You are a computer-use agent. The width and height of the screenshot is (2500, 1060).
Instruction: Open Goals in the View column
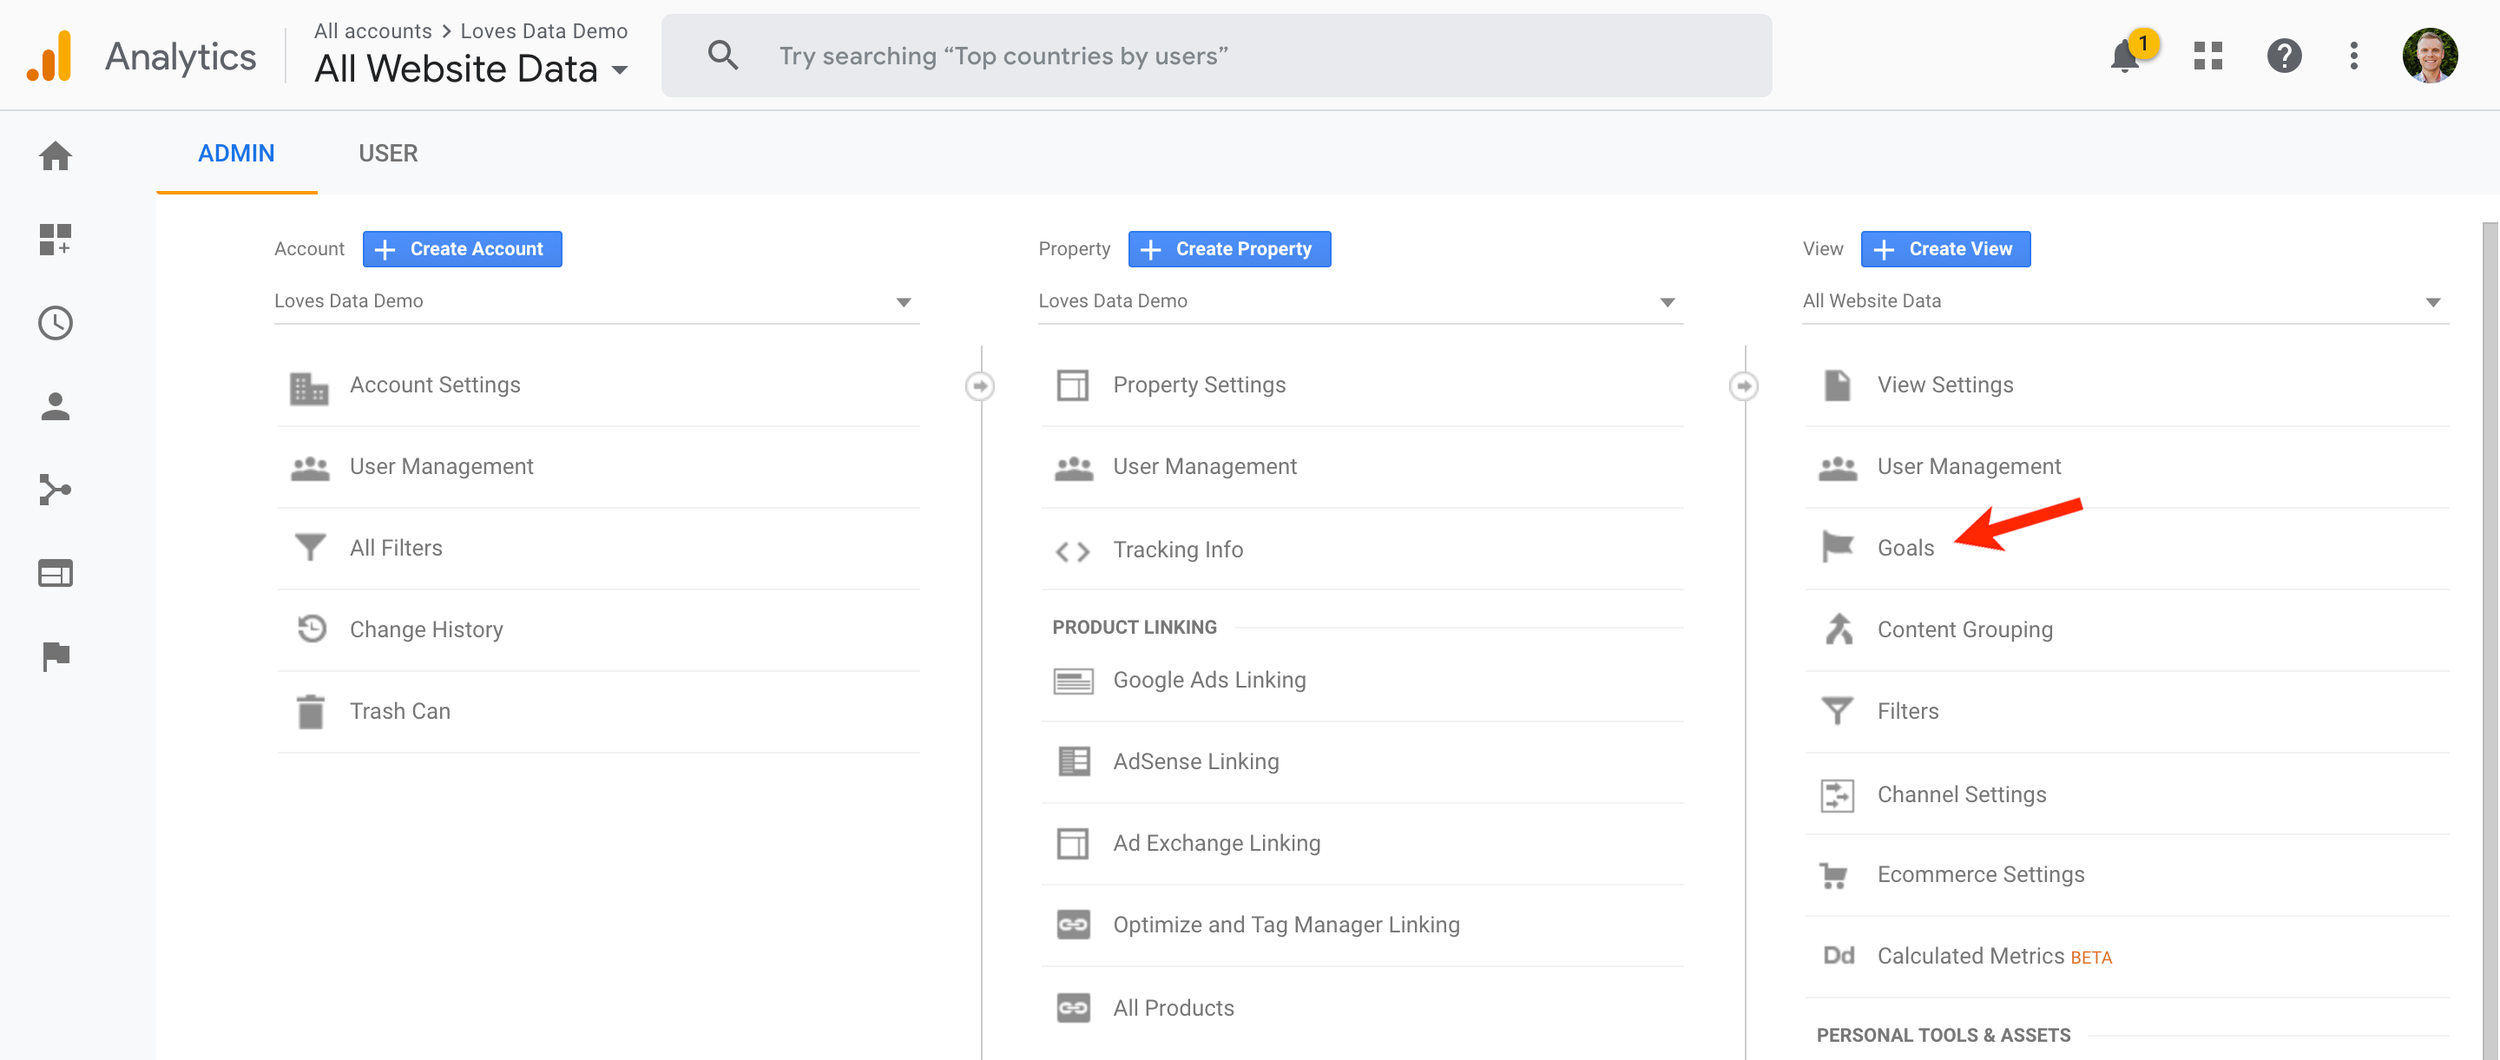[x=1905, y=548]
